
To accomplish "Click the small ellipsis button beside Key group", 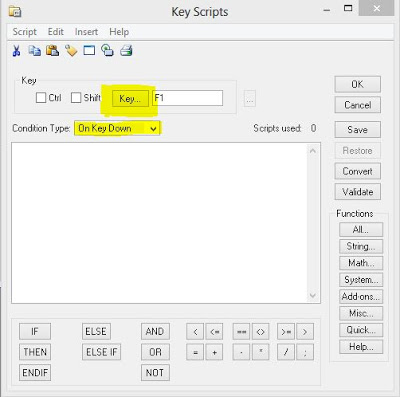I will [250, 99].
